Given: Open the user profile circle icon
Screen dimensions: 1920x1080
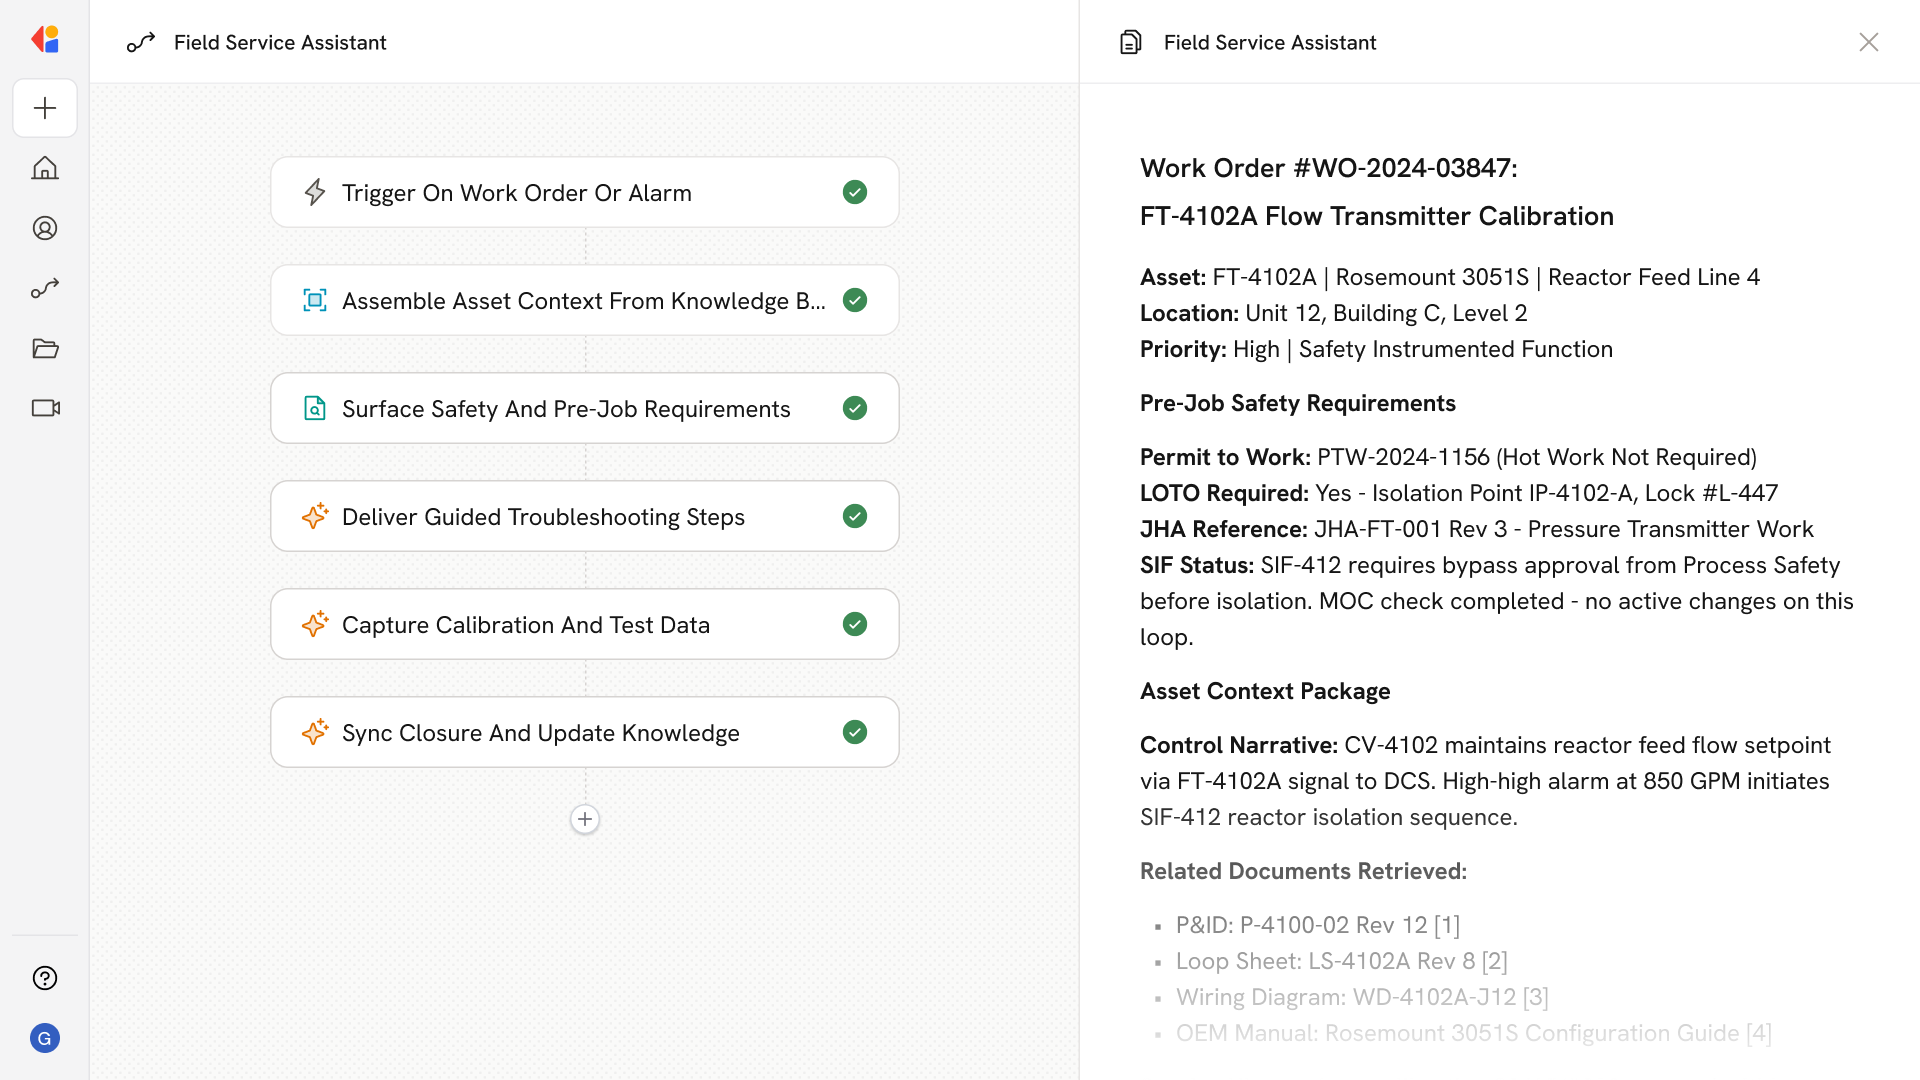Looking at the screenshot, I should pyautogui.click(x=45, y=228).
